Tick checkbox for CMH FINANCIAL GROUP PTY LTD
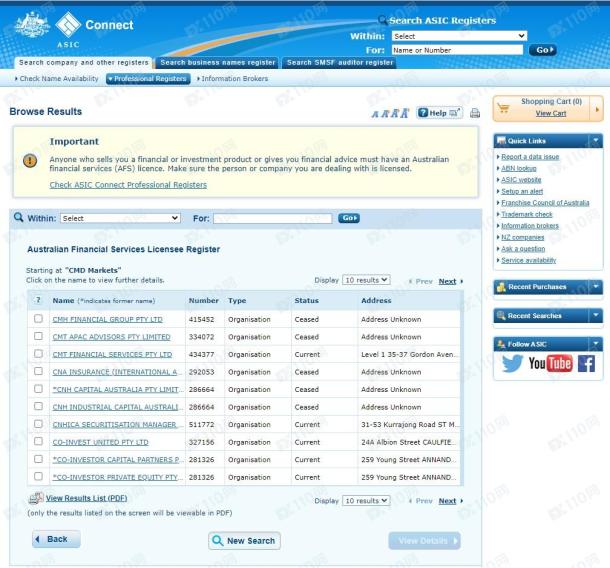Screen dimensions: 610x568 tap(38, 319)
